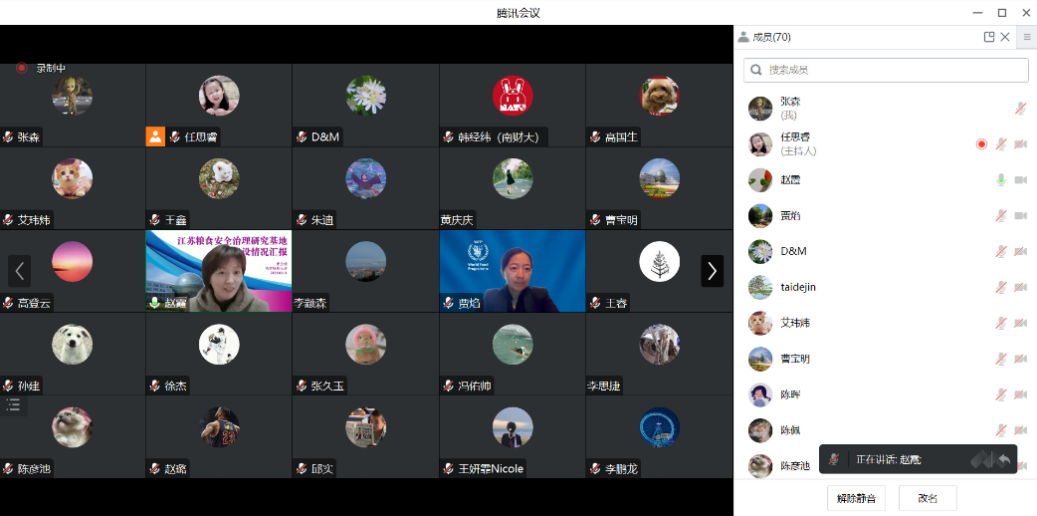Click the list icon left of 陈彦池 tile

click(13, 405)
